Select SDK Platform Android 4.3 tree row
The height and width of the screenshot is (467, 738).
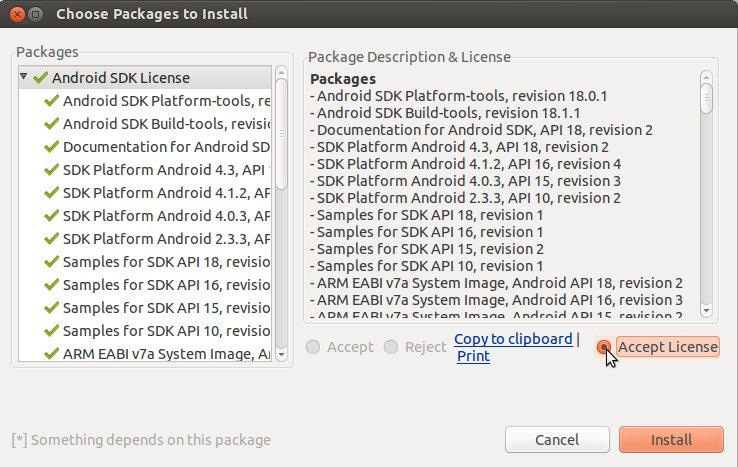coord(145,169)
